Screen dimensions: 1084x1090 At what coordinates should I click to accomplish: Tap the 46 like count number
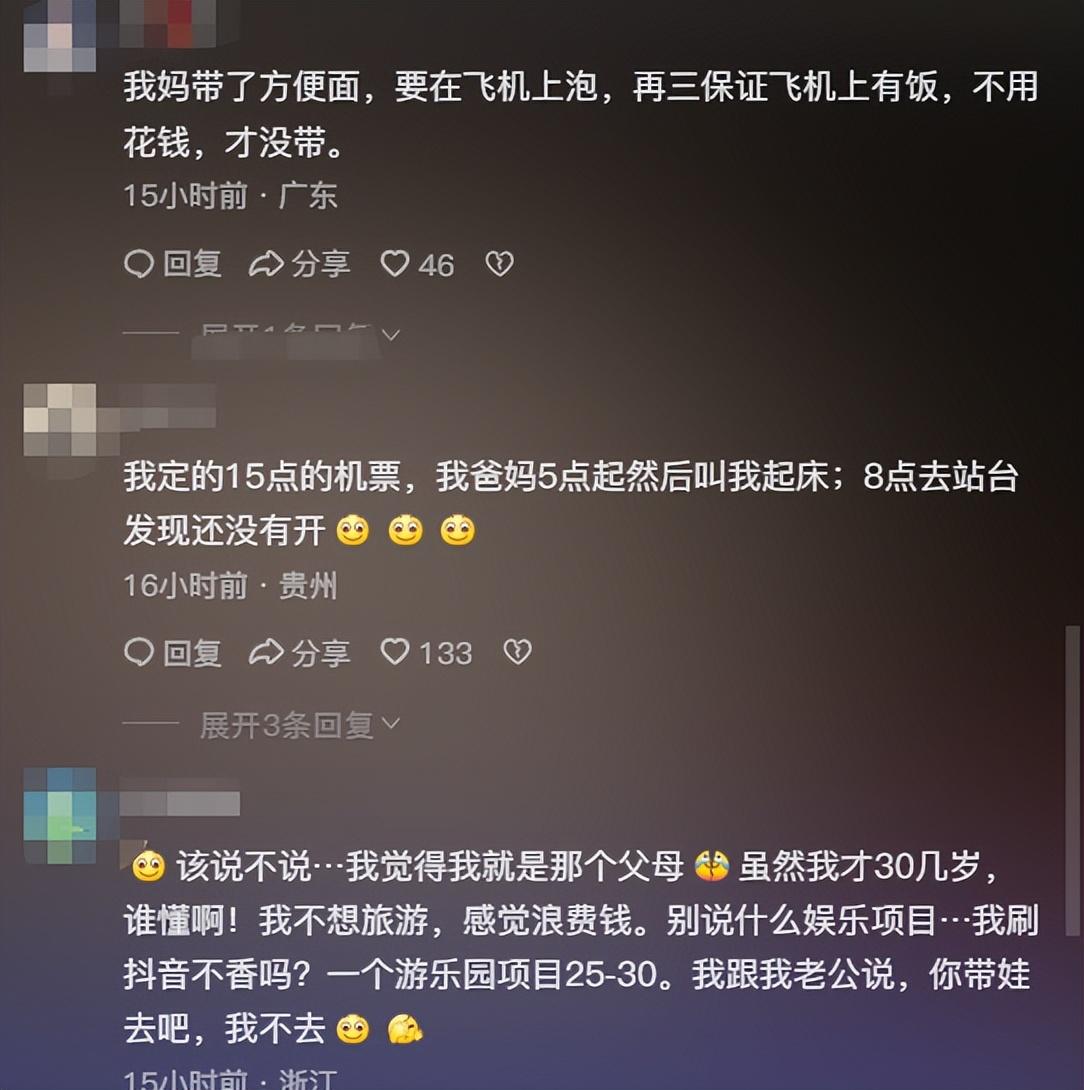(x=436, y=265)
